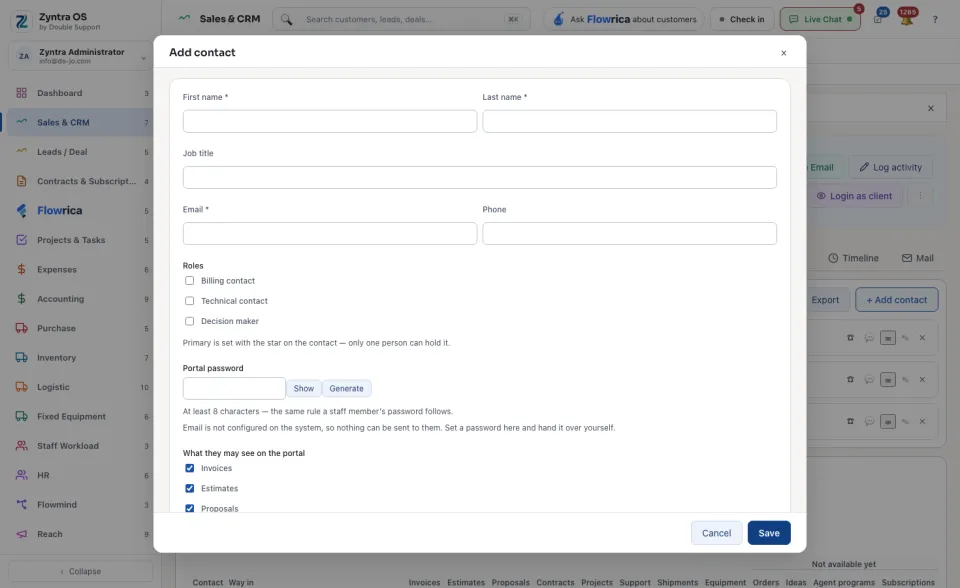960x588 pixels.
Task: Click the Subscriptions column header at bottom
Action: tap(908, 582)
